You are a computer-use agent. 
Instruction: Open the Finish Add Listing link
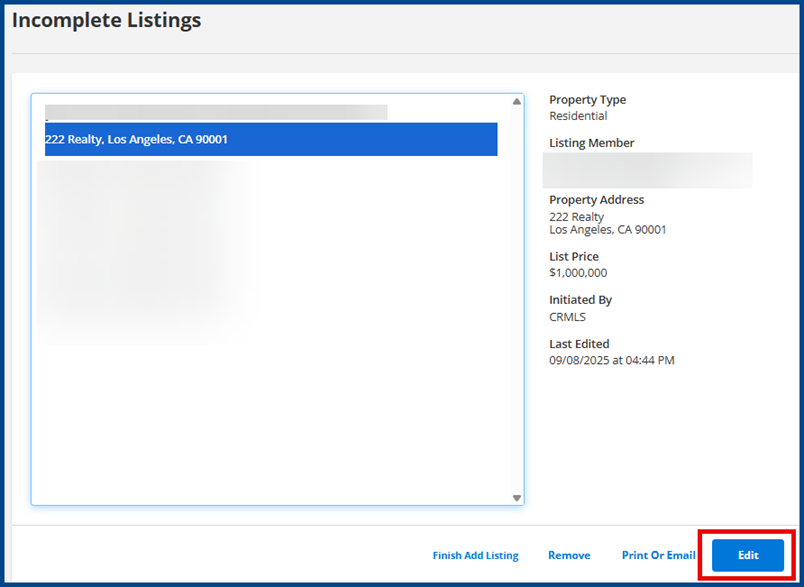475,555
